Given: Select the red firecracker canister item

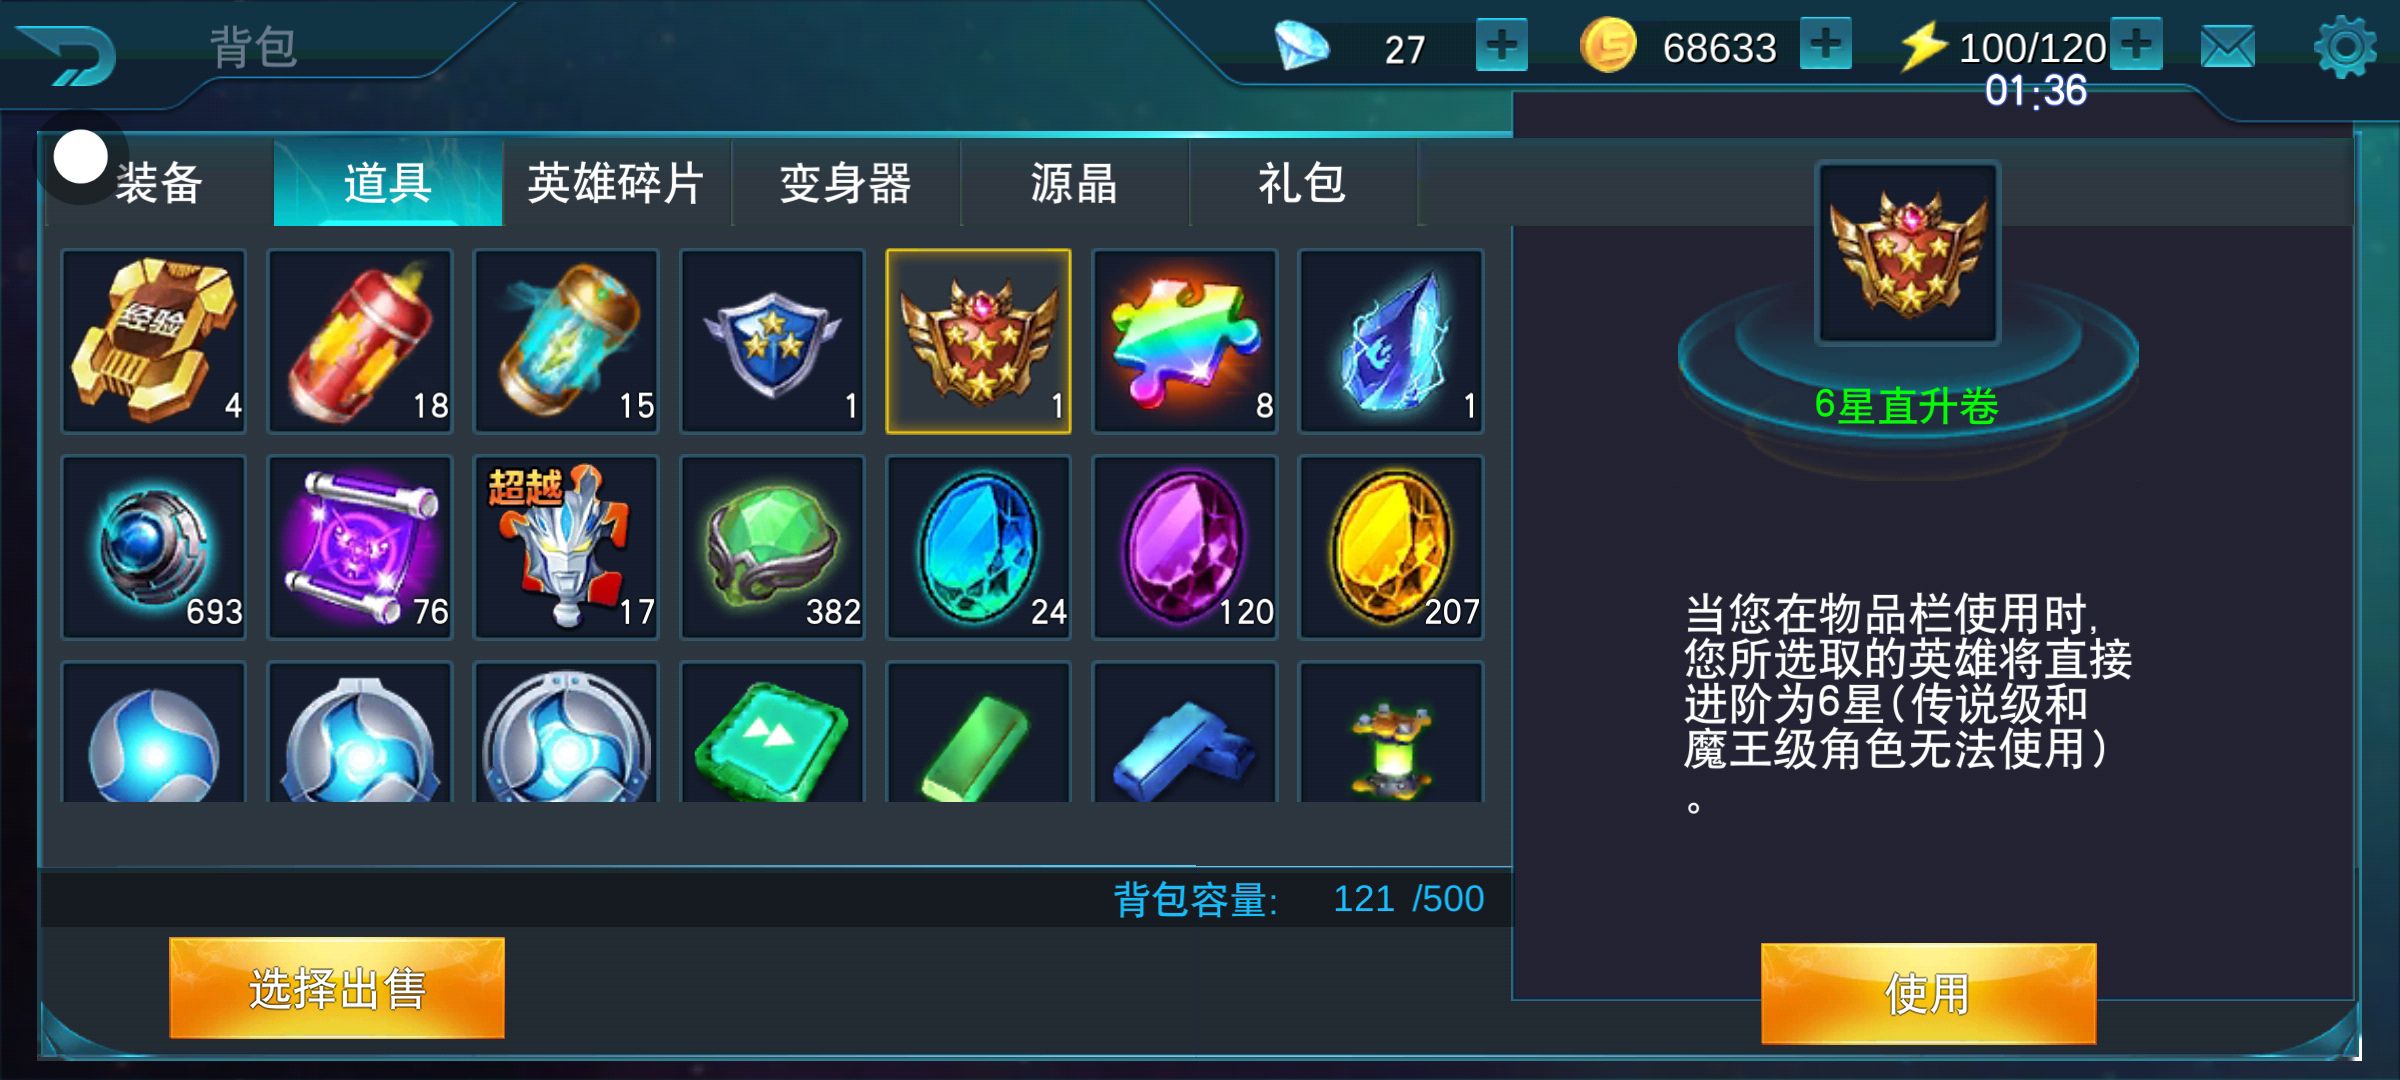Looking at the screenshot, I should coord(360,341).
